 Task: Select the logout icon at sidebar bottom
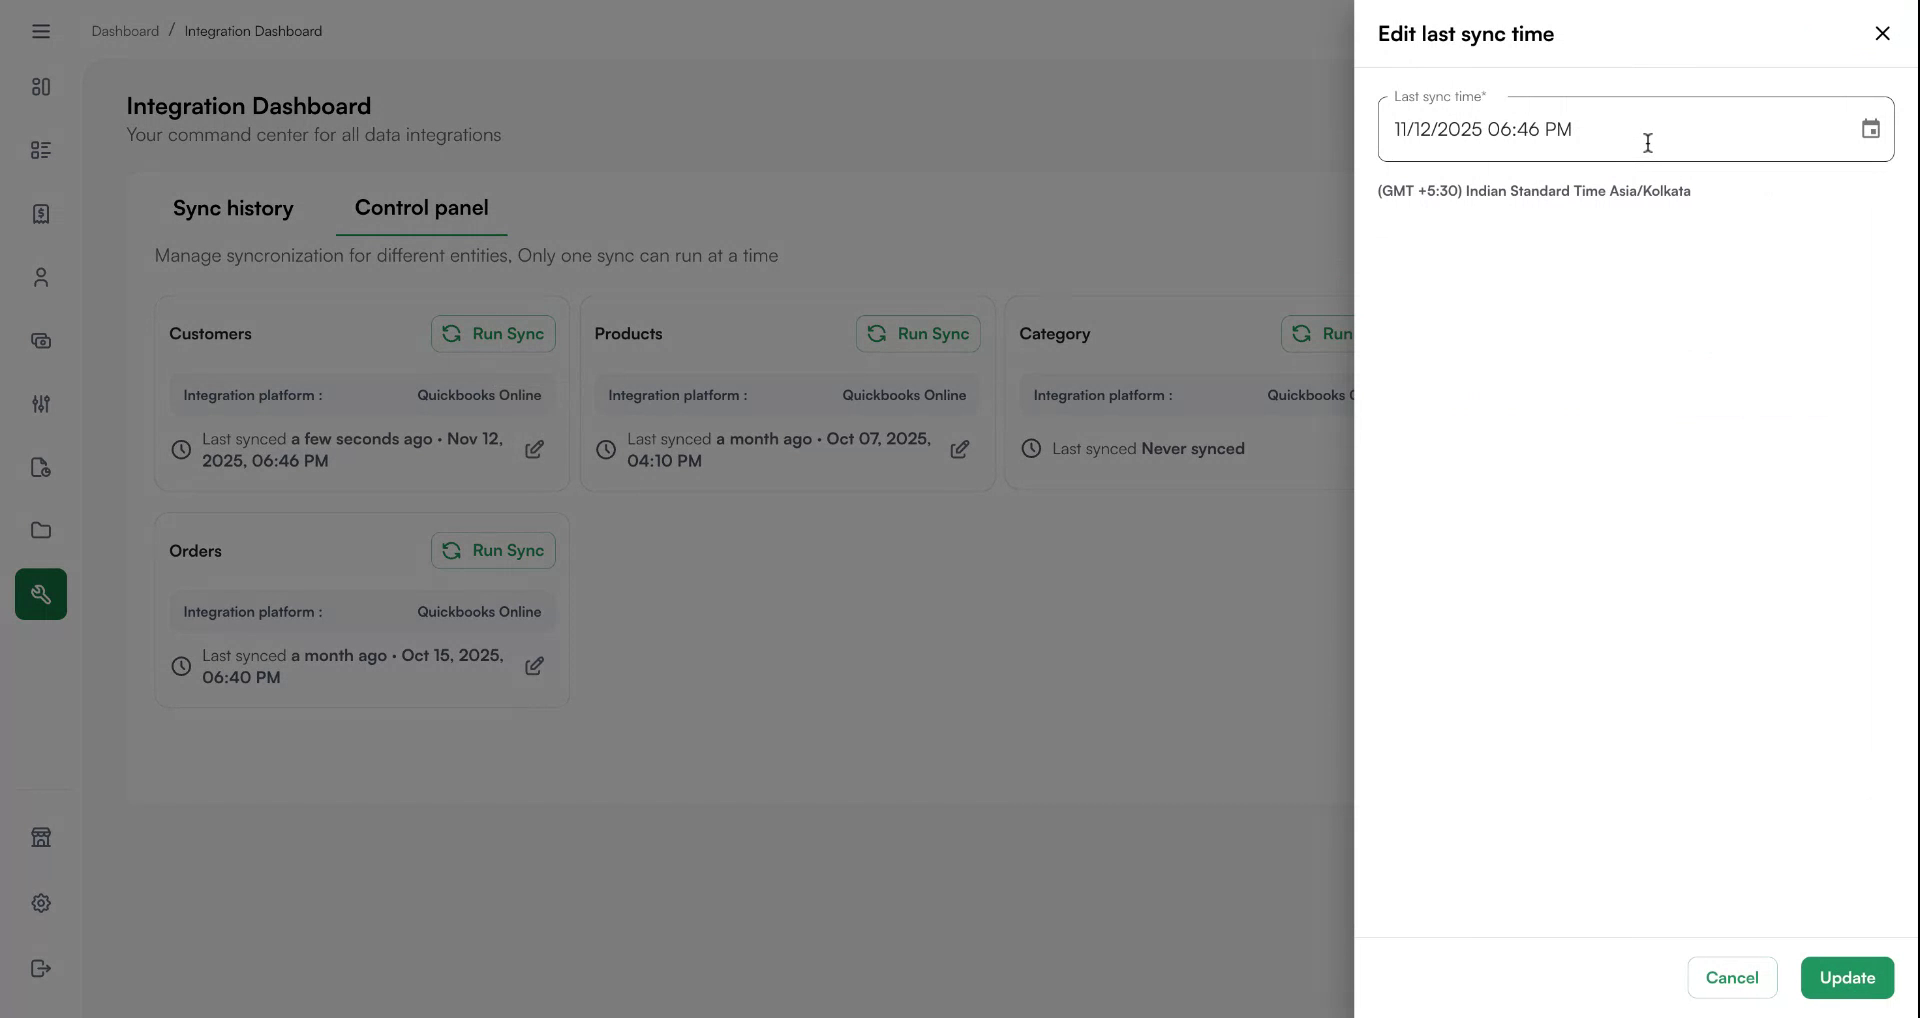[x=40, y=967]
